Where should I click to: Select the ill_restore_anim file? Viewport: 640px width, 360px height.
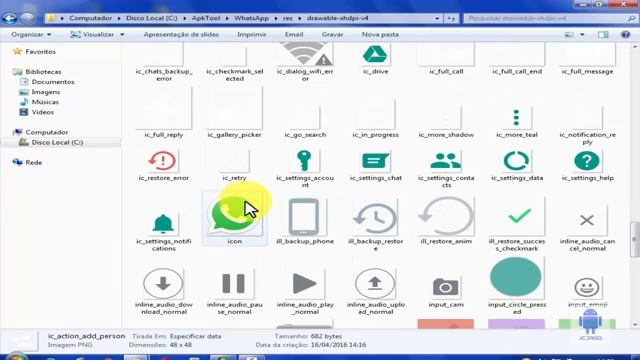click(x=446, y=216)
